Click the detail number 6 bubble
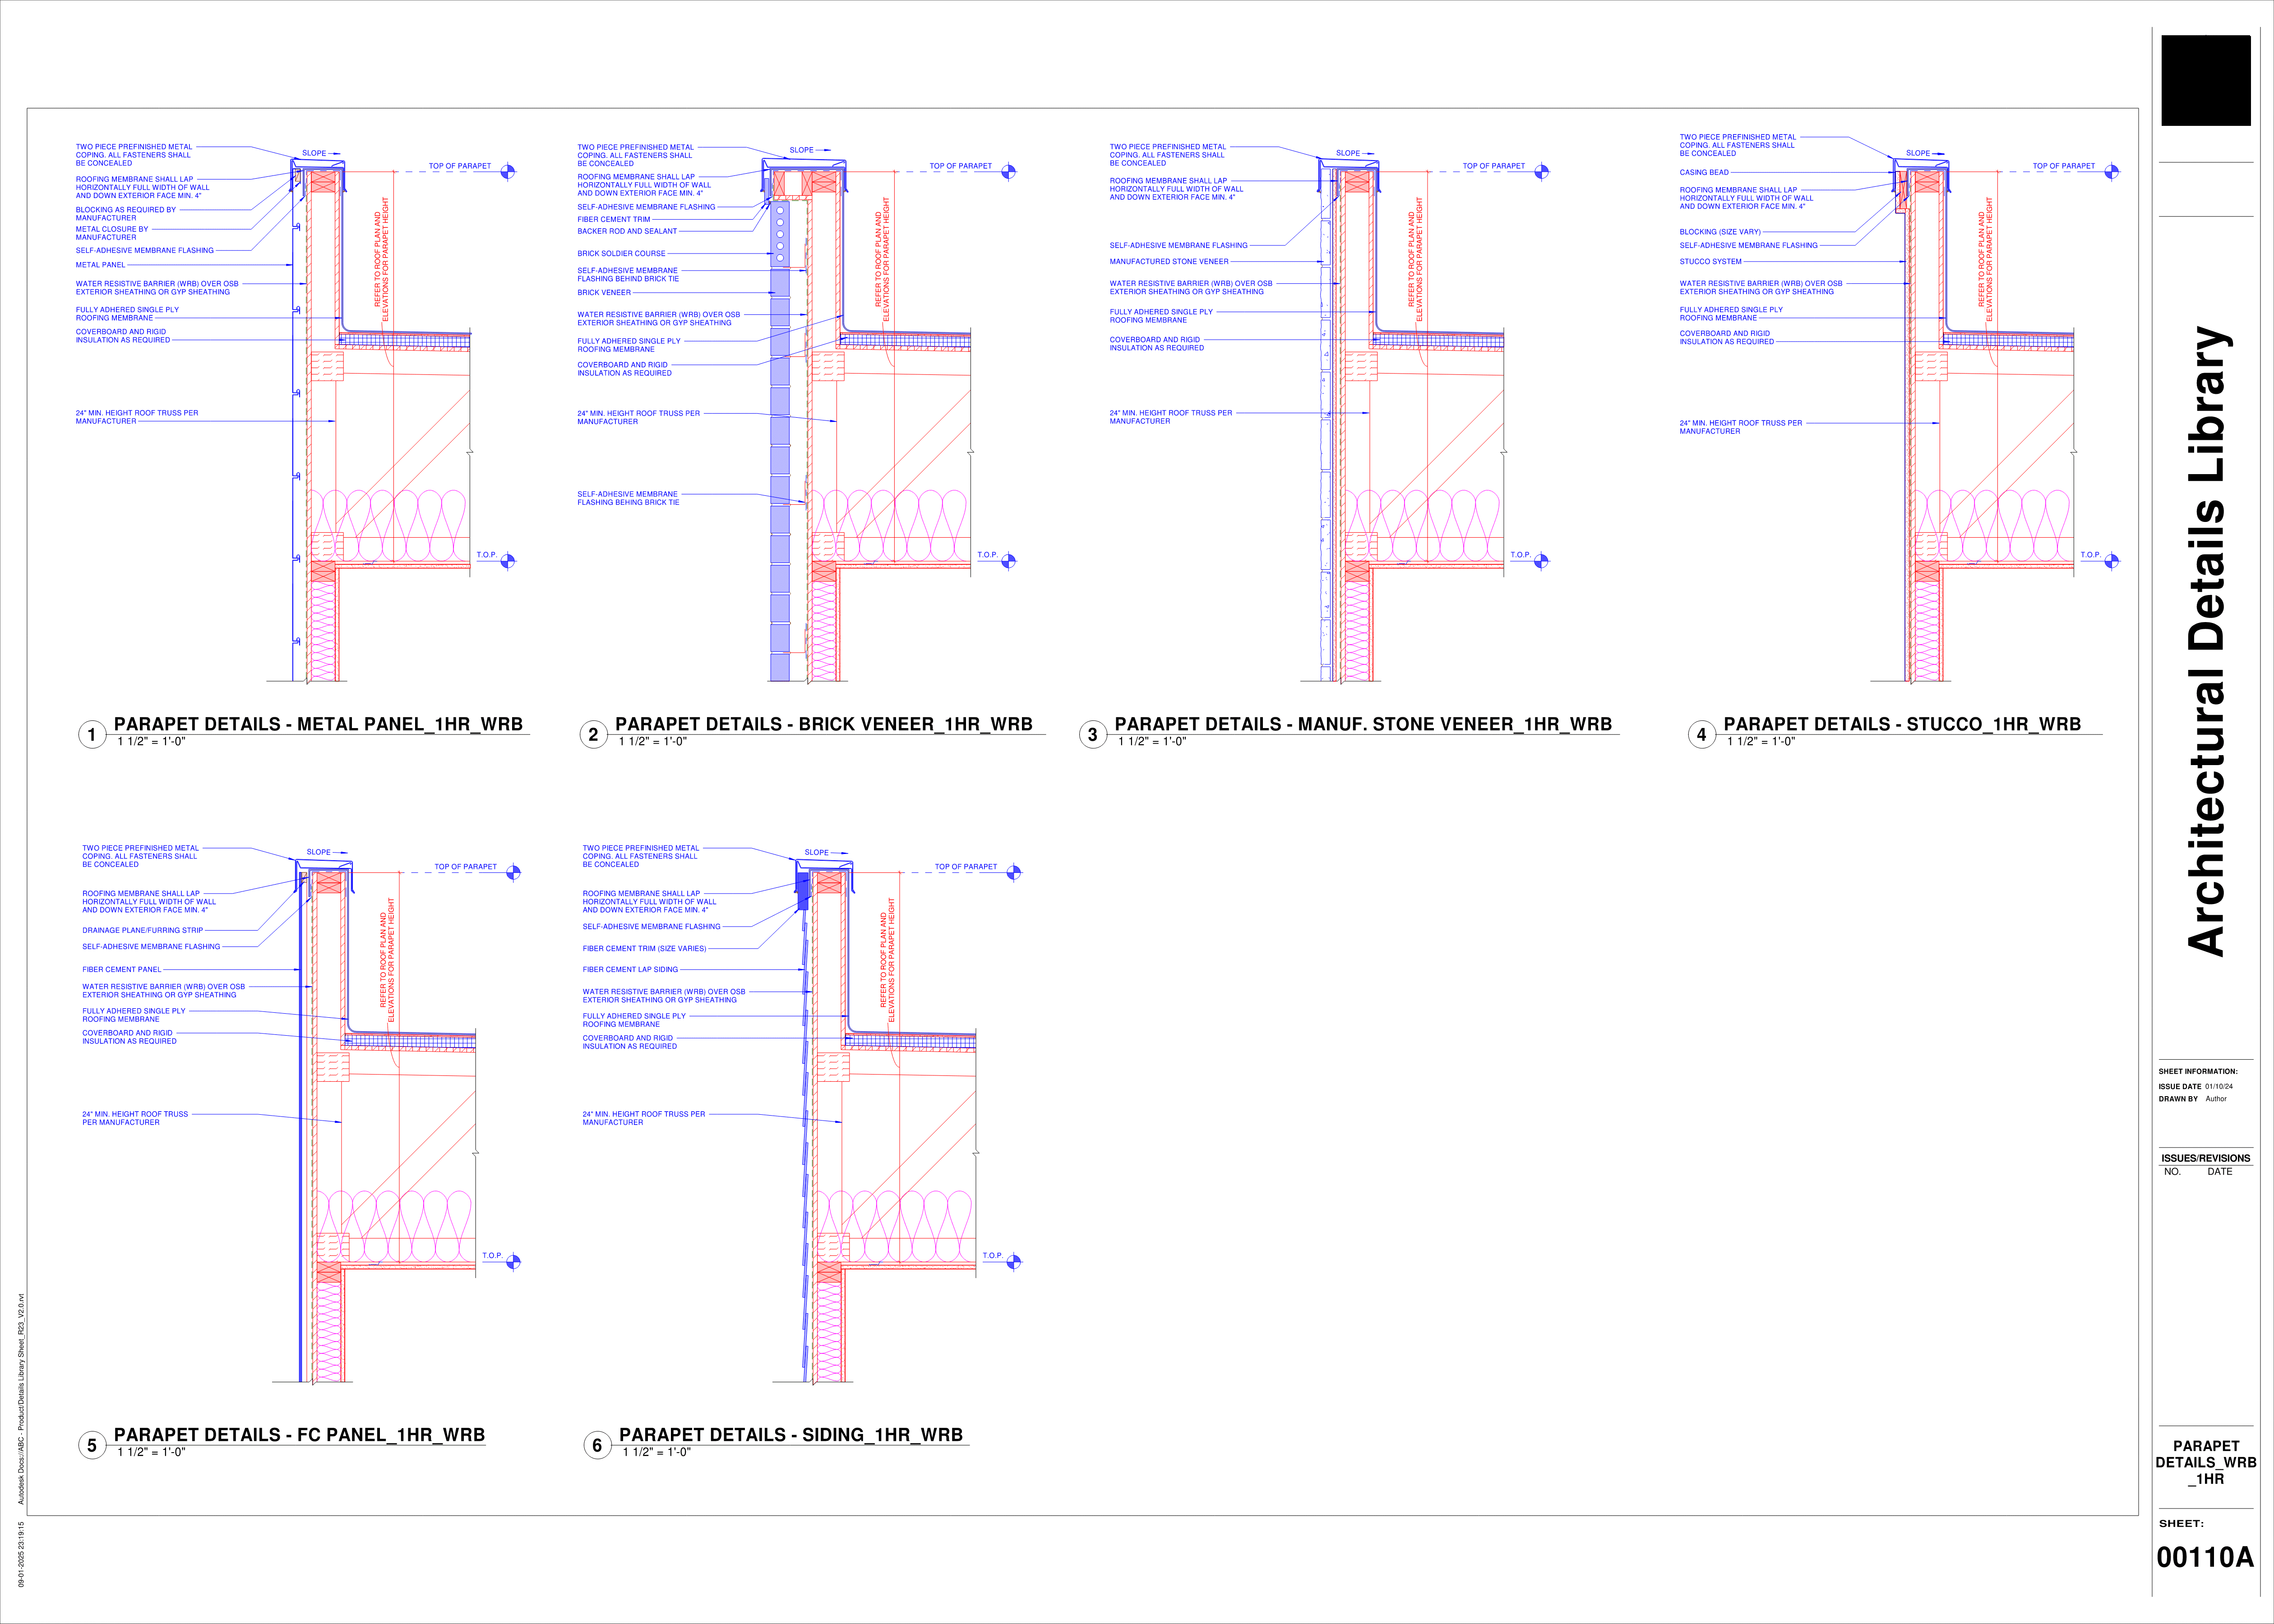This screenshot has height=1624, width=2274. pyautogui.click(x=597, y=1445)
